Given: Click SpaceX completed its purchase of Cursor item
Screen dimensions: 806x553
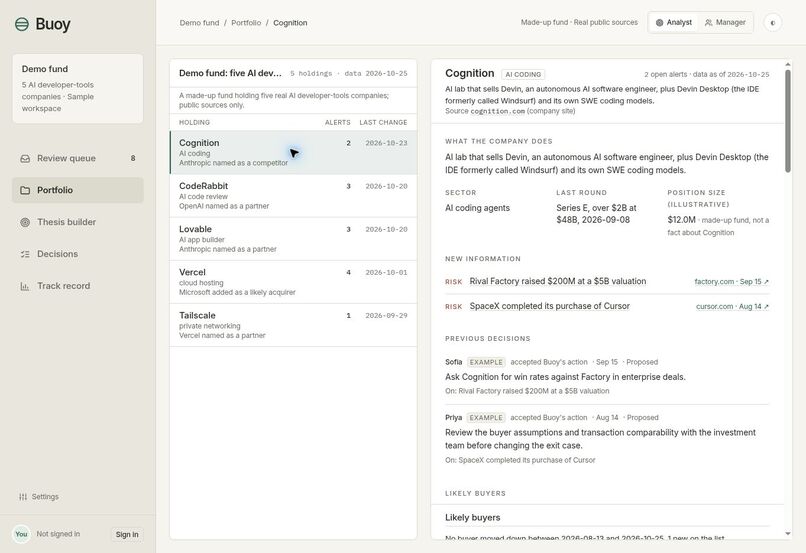Looking at the screenshot, I should tap(549, 306).
